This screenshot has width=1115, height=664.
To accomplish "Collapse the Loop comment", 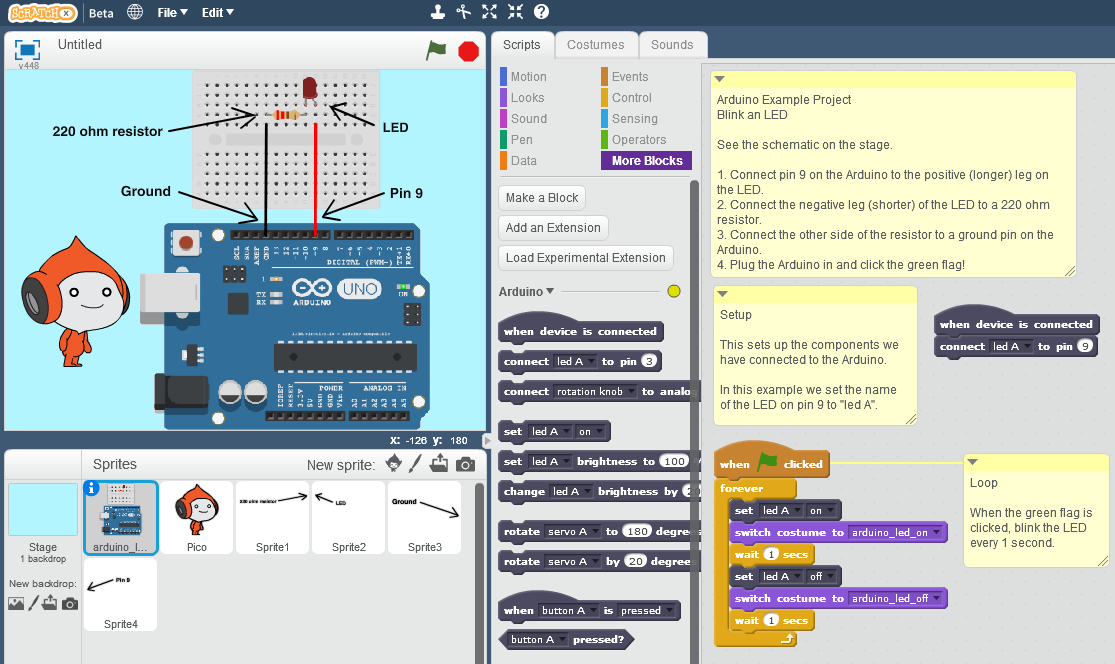I will pos(973,461).
